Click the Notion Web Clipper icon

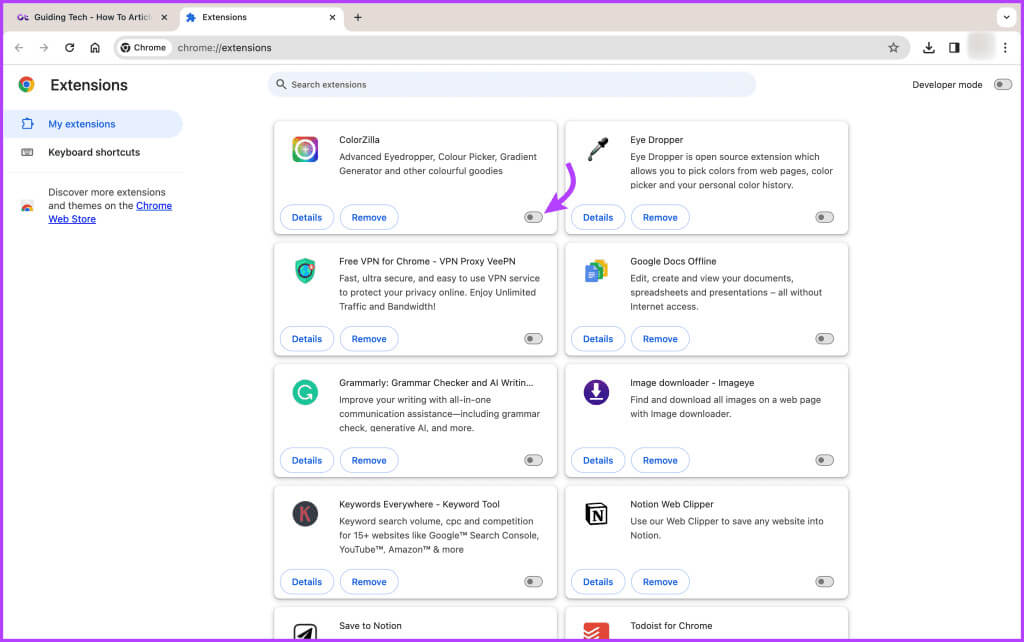[x=596, y=514]
